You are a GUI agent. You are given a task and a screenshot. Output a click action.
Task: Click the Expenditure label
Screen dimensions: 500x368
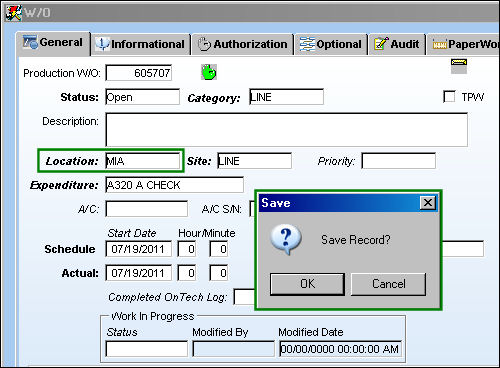(64, 185)
